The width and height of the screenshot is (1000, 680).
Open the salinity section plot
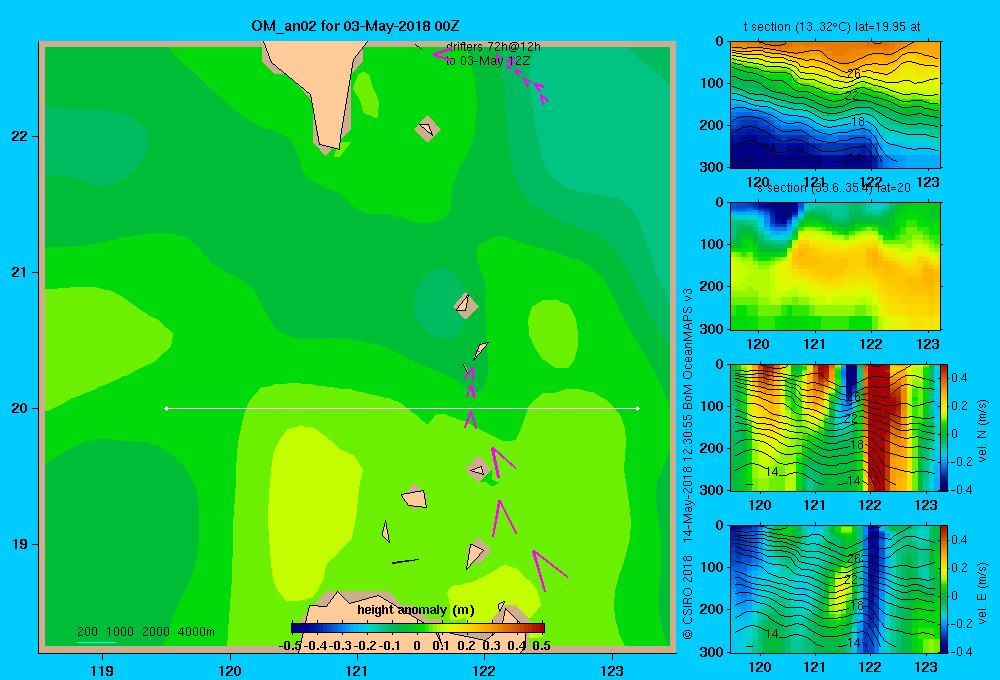coord(835,266)
